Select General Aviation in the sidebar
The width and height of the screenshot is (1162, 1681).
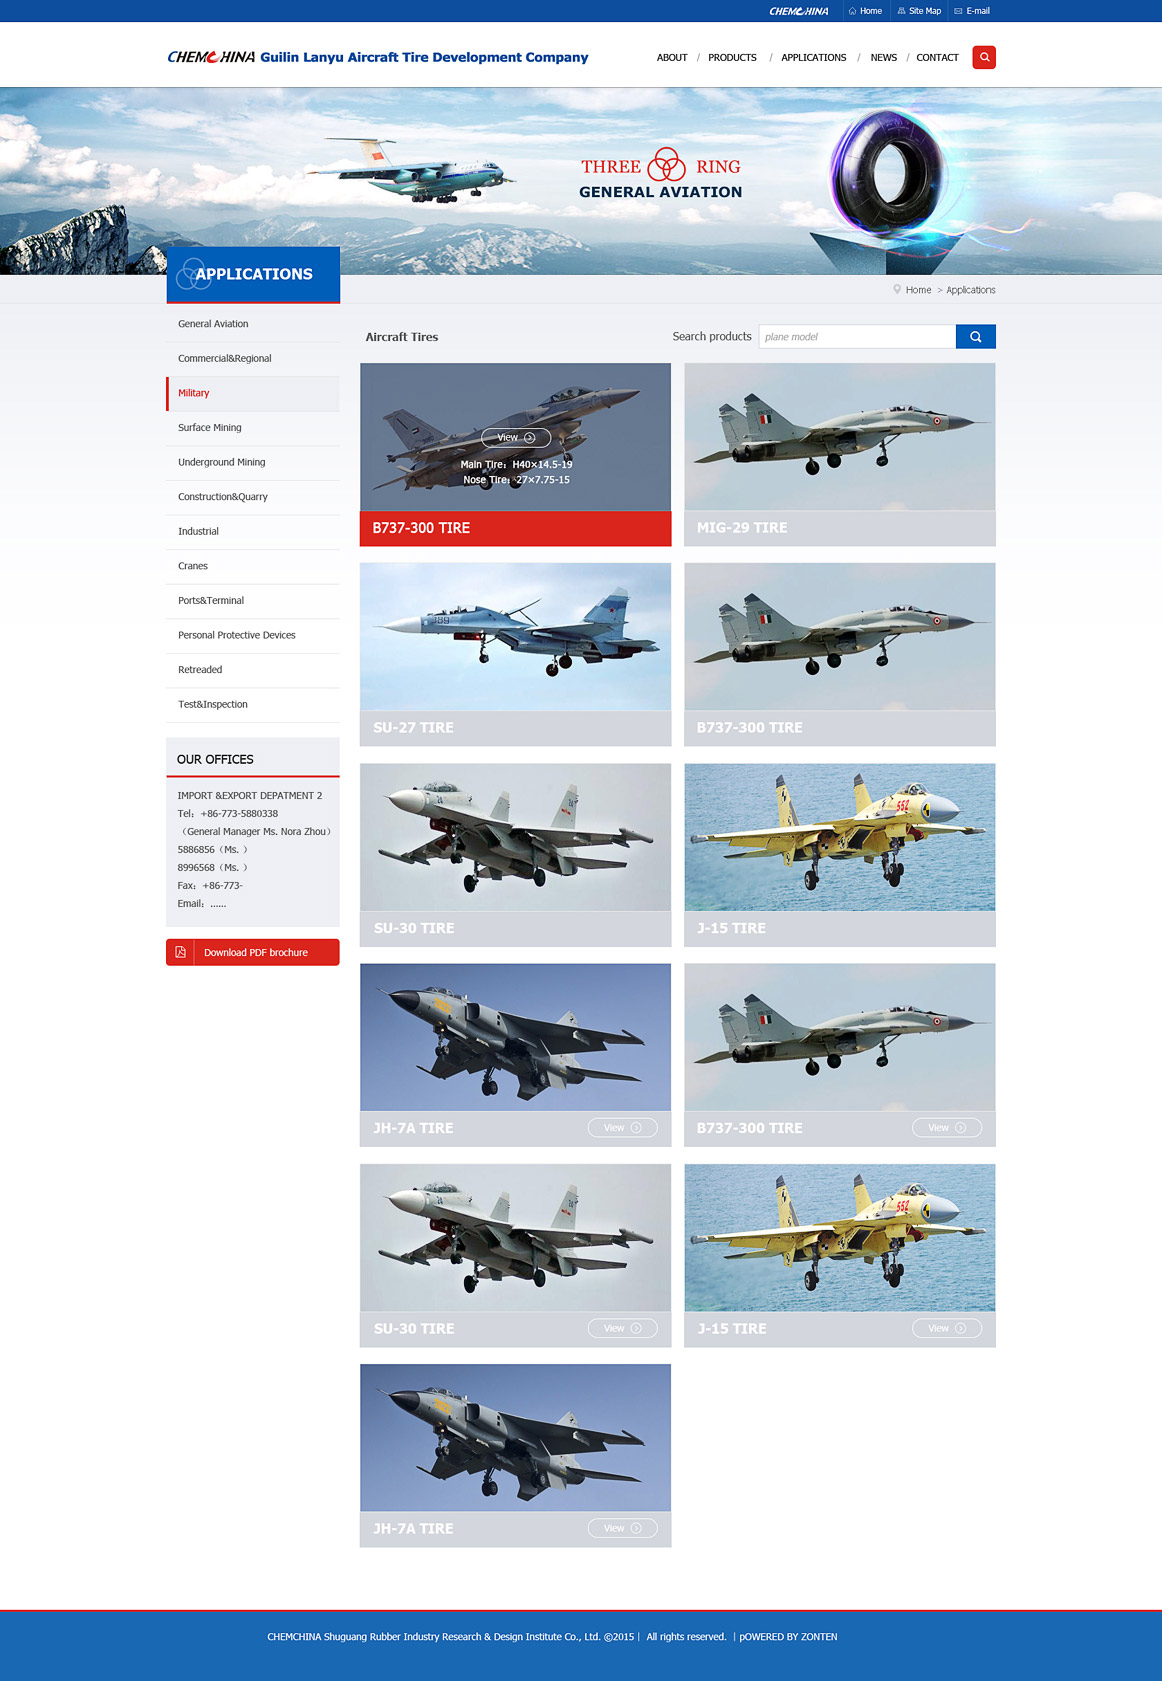[x=253, y=324]
